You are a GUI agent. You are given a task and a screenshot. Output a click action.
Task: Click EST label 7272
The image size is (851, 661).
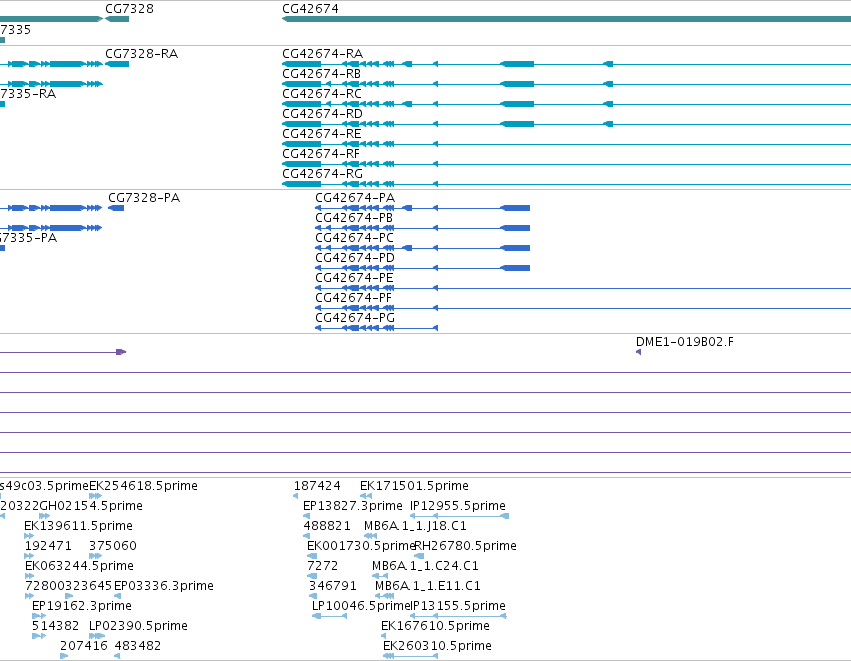tap(322, 566)
